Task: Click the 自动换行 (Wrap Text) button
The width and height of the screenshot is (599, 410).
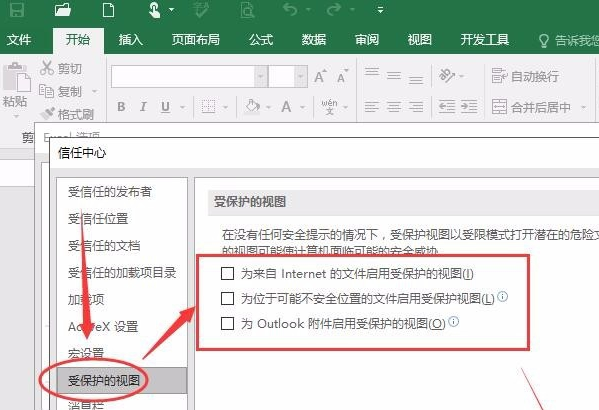Action: 525,76
